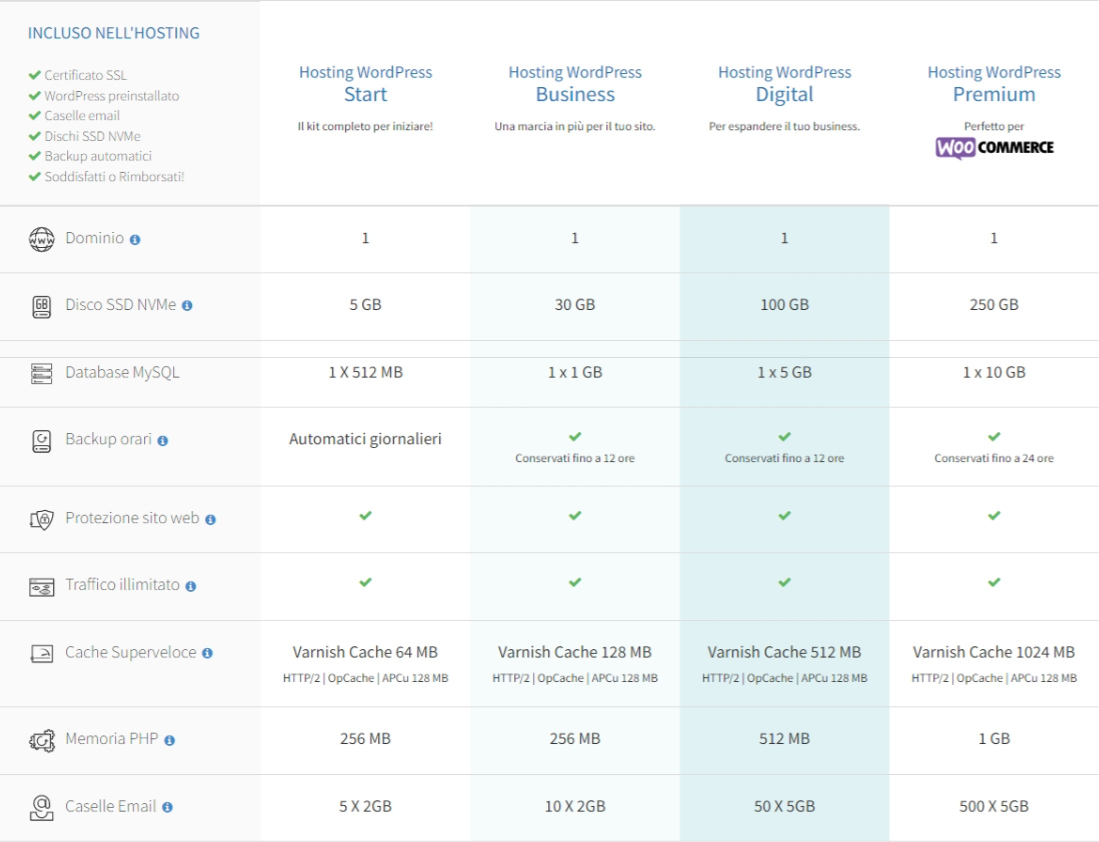
Task: Click the Caselle Email at-sign icon
Action: pyautogui.click(x=41, y=808)
